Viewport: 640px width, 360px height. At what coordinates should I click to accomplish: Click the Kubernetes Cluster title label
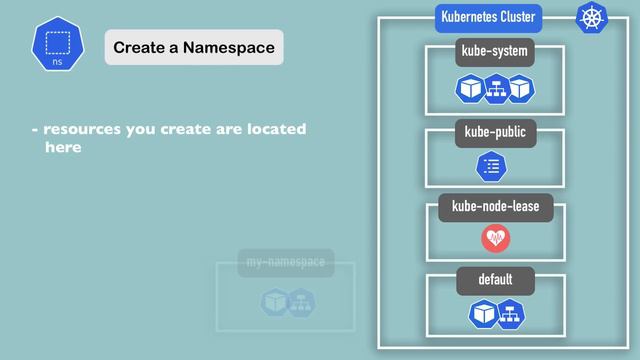(489, 18)
